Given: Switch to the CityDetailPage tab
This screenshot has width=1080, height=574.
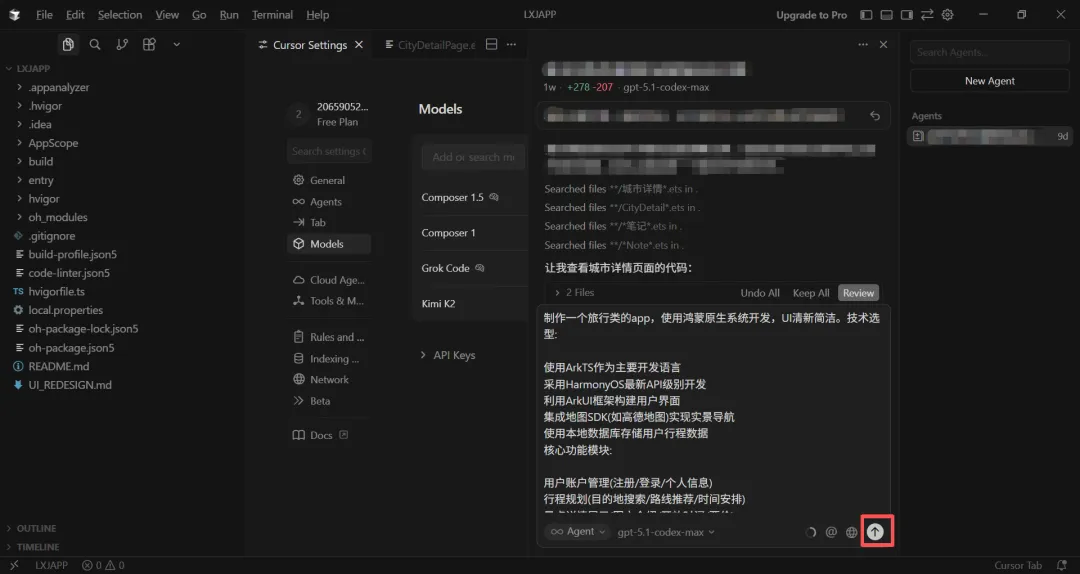Looking at the screenshot, I should pos(430,45).
